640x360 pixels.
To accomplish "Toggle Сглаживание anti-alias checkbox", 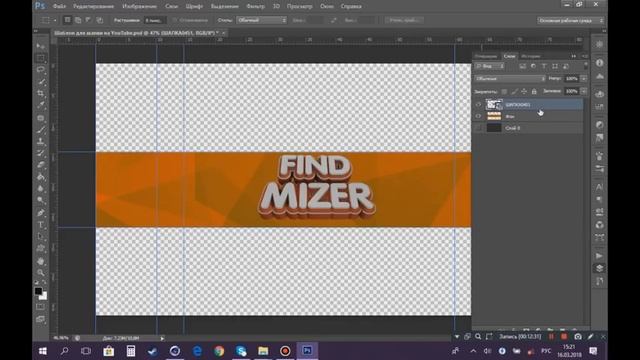I will click(175, 20).
